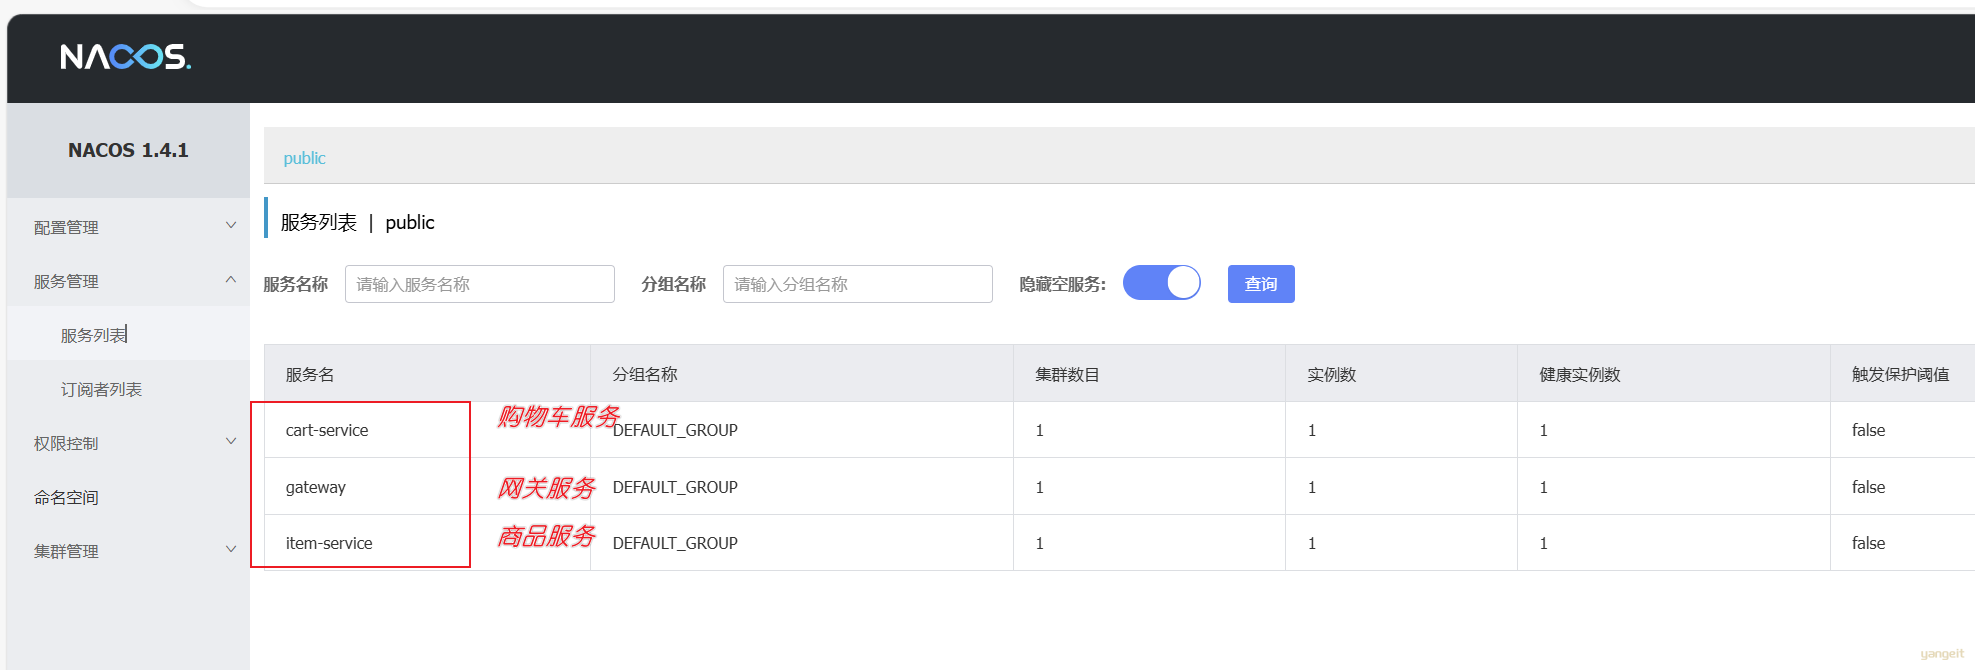The height and width of the screenshot is (670, 1975).
Task: Click 实例数 value in item-service row
Action: (1312, 543)
